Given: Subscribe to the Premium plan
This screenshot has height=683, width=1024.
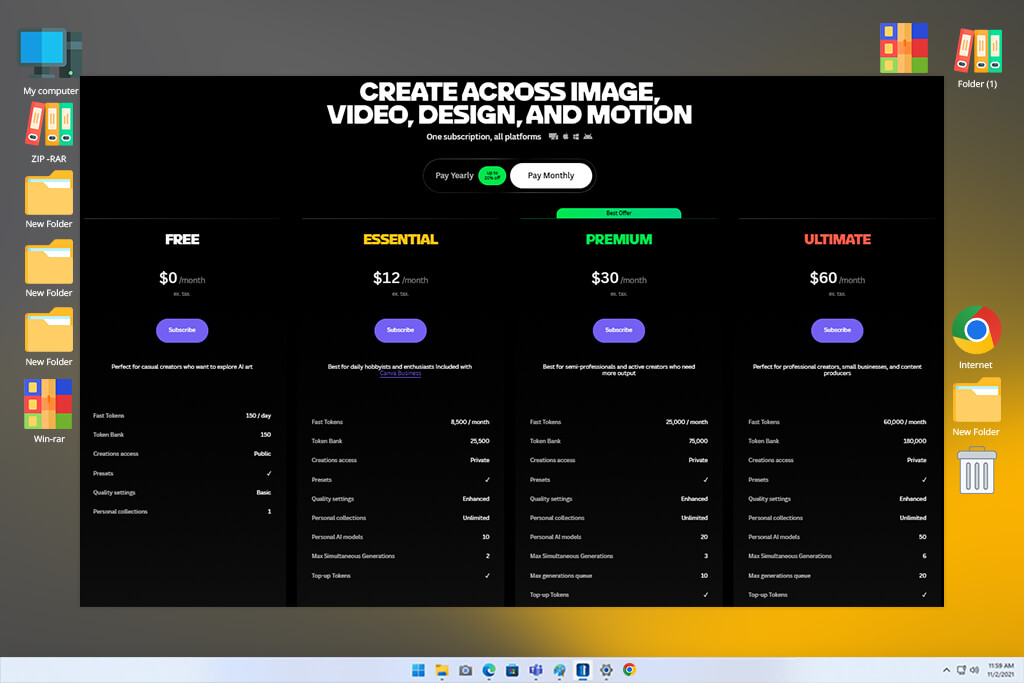Looking at the screenshot, I should pos(618,330).
